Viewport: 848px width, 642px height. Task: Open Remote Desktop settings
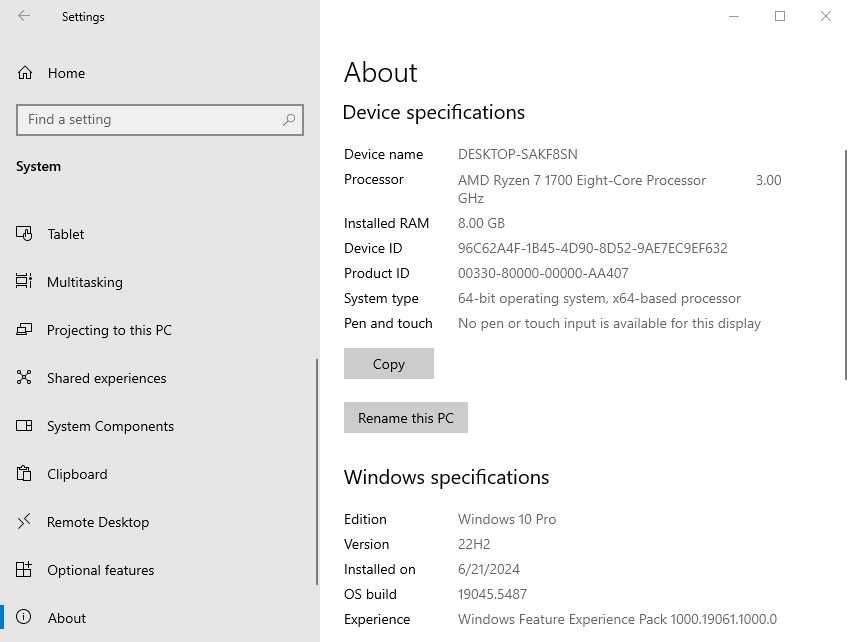coord(97,522)
